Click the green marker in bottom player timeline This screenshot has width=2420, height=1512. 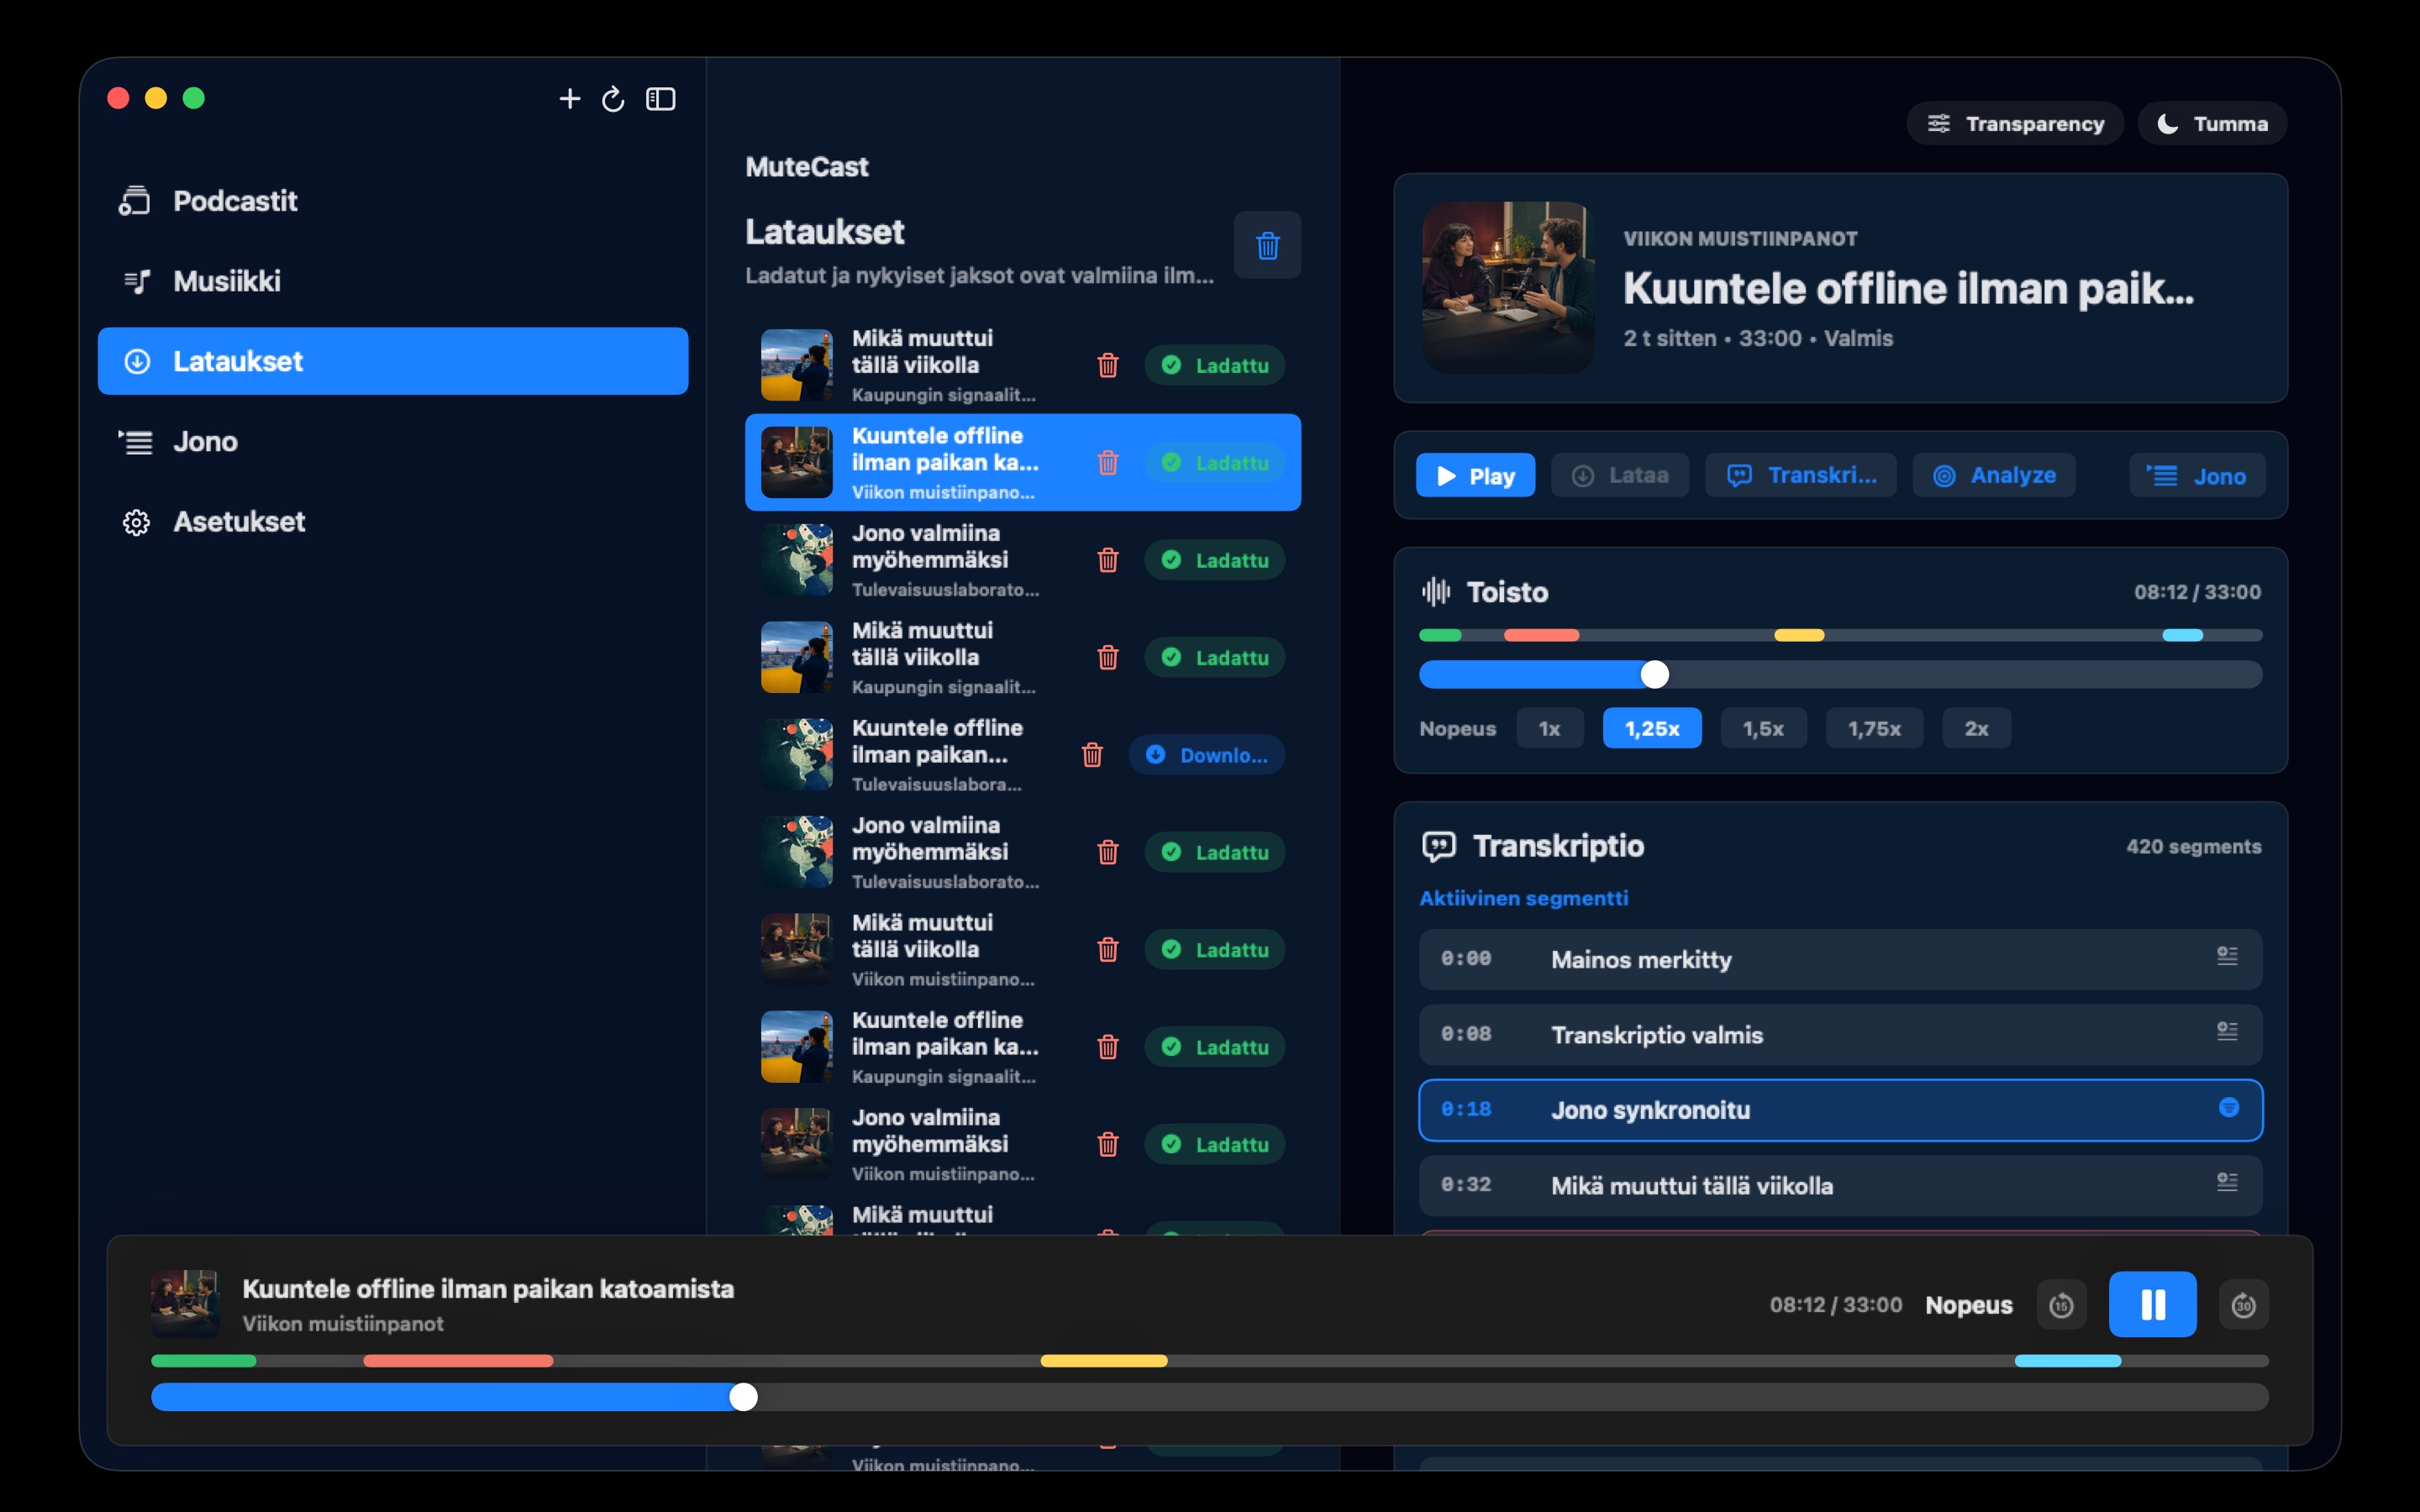pyautogui.click(x=203, y=1361)
